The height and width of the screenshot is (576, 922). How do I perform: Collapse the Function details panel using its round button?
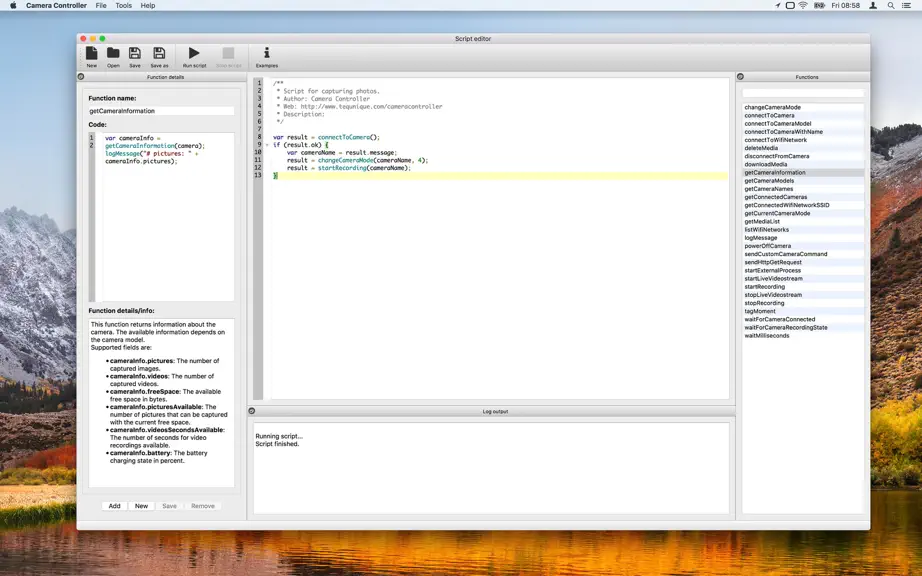click(x=81, y=76)
